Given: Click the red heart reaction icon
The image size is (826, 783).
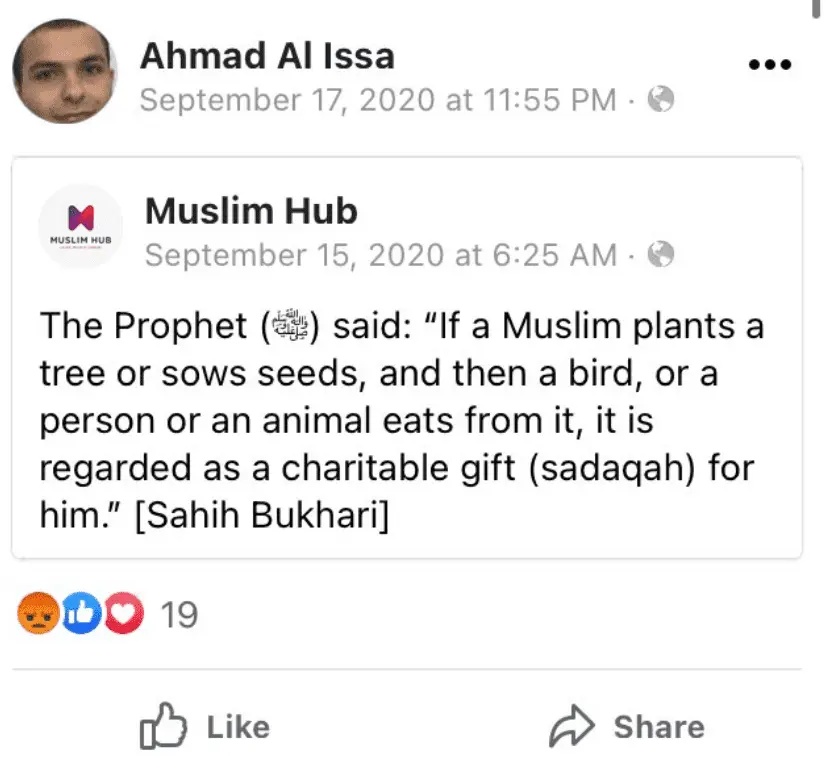Looking at the screenshot, I should [x=124, y=612].
